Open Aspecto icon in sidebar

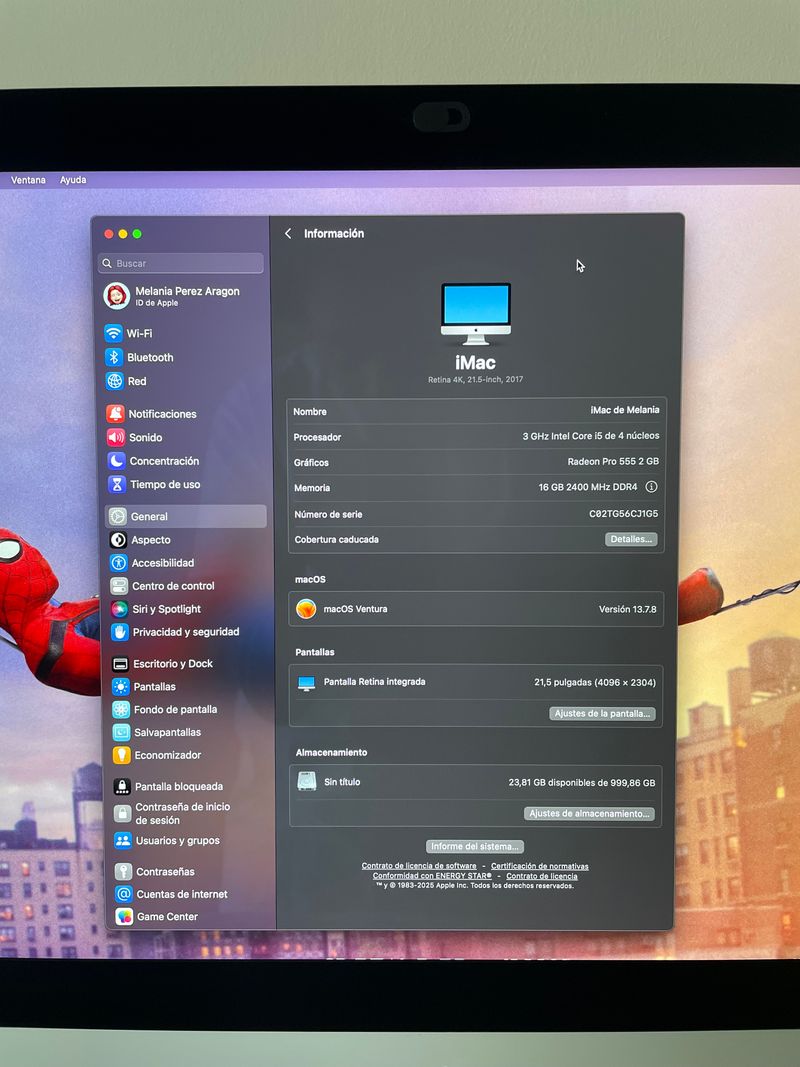click(118, 540)
